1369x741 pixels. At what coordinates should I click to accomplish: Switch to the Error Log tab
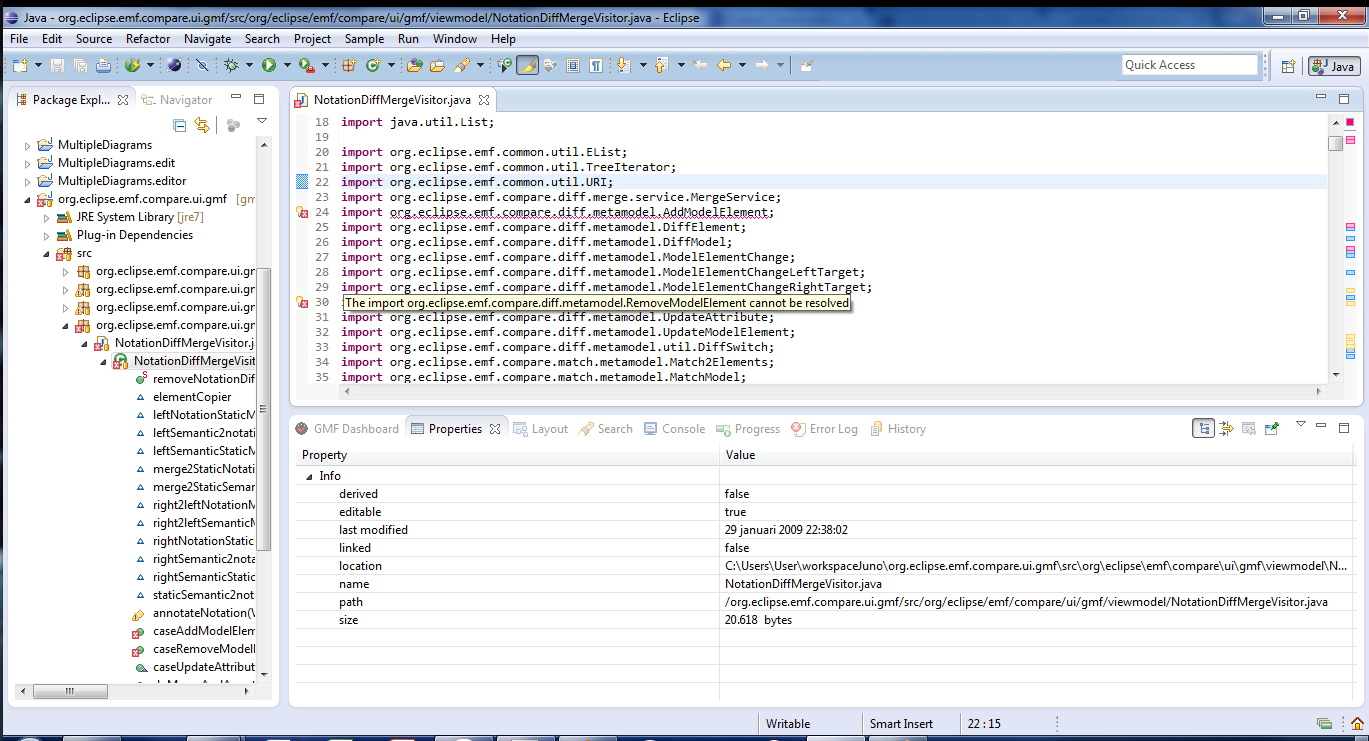[x=824, y=429]
